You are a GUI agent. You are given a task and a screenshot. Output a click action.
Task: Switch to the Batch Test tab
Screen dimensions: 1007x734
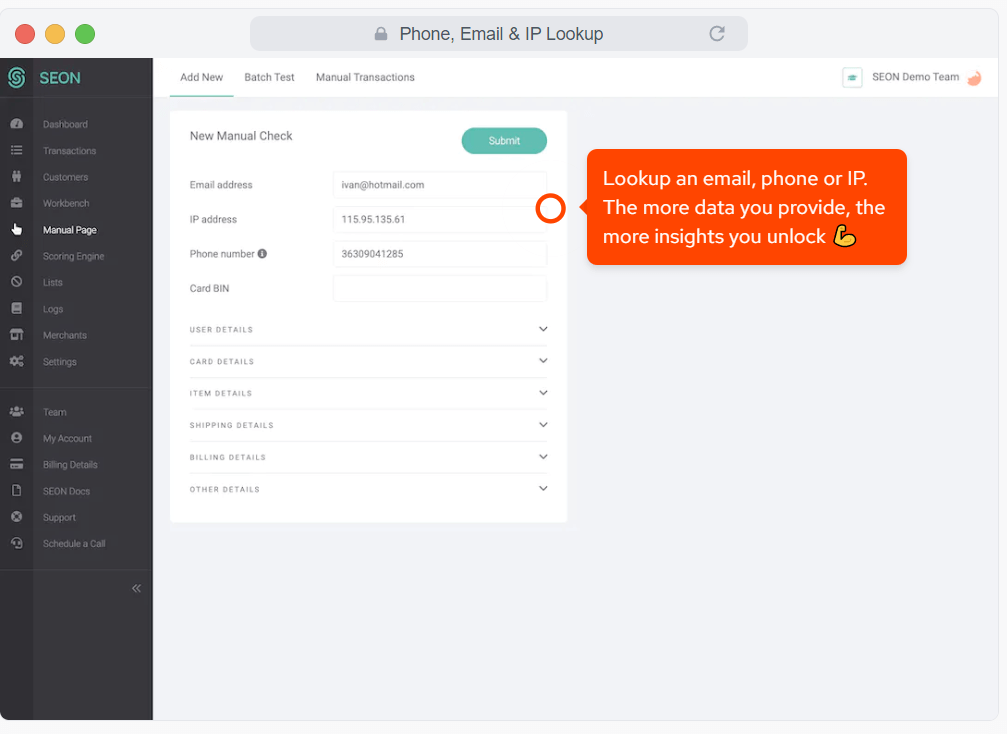pos(269,77)
